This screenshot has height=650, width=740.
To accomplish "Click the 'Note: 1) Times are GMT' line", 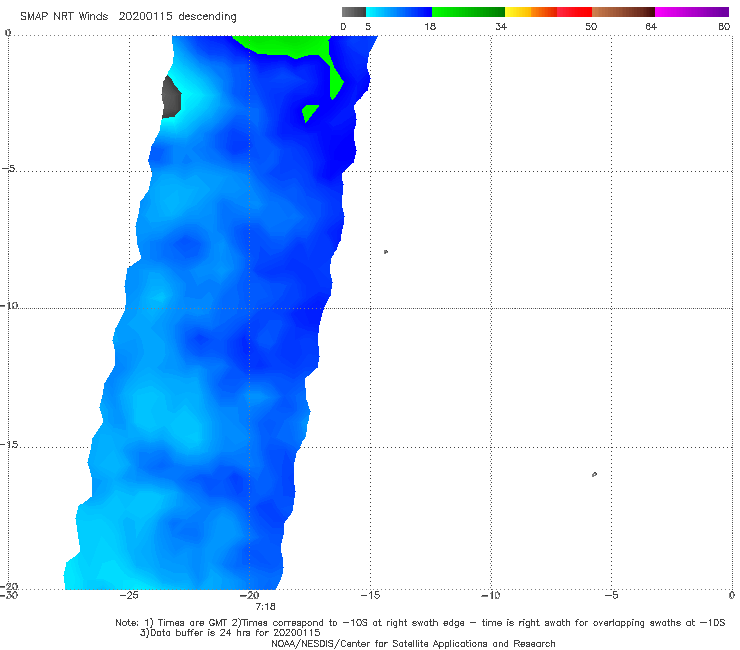I will click(x=420, y=623).
